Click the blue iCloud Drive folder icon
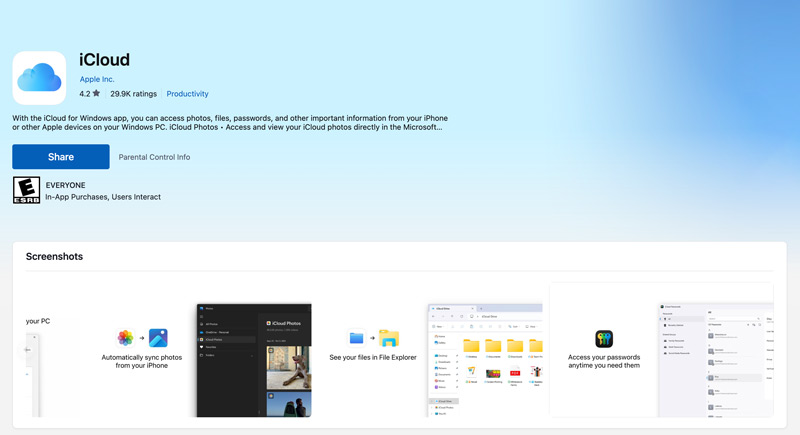 [356, 338]
